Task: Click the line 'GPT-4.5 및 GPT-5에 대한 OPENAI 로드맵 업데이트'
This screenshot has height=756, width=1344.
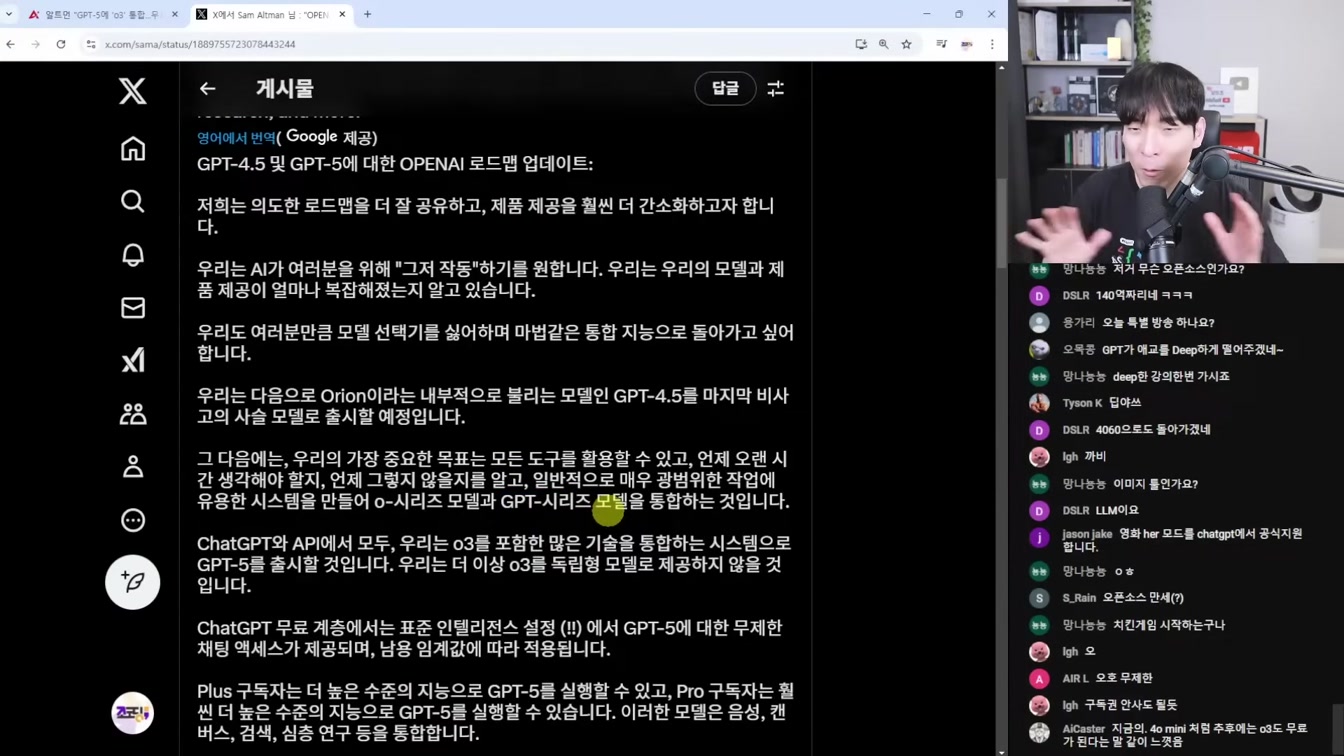Action: 395,164
